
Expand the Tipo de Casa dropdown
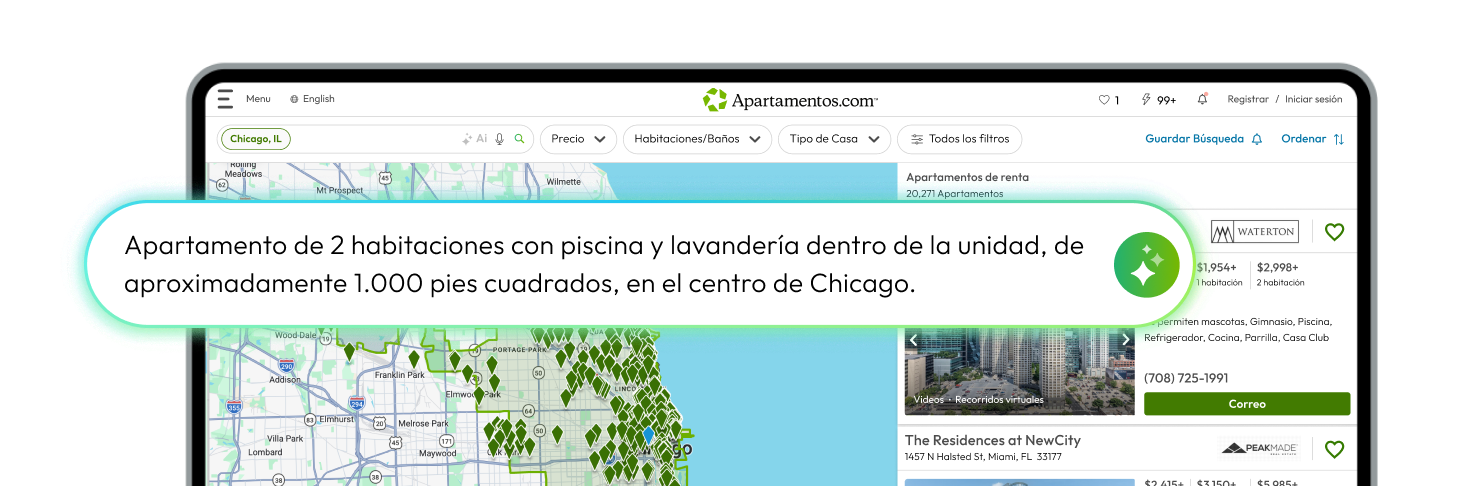point(833,139)
